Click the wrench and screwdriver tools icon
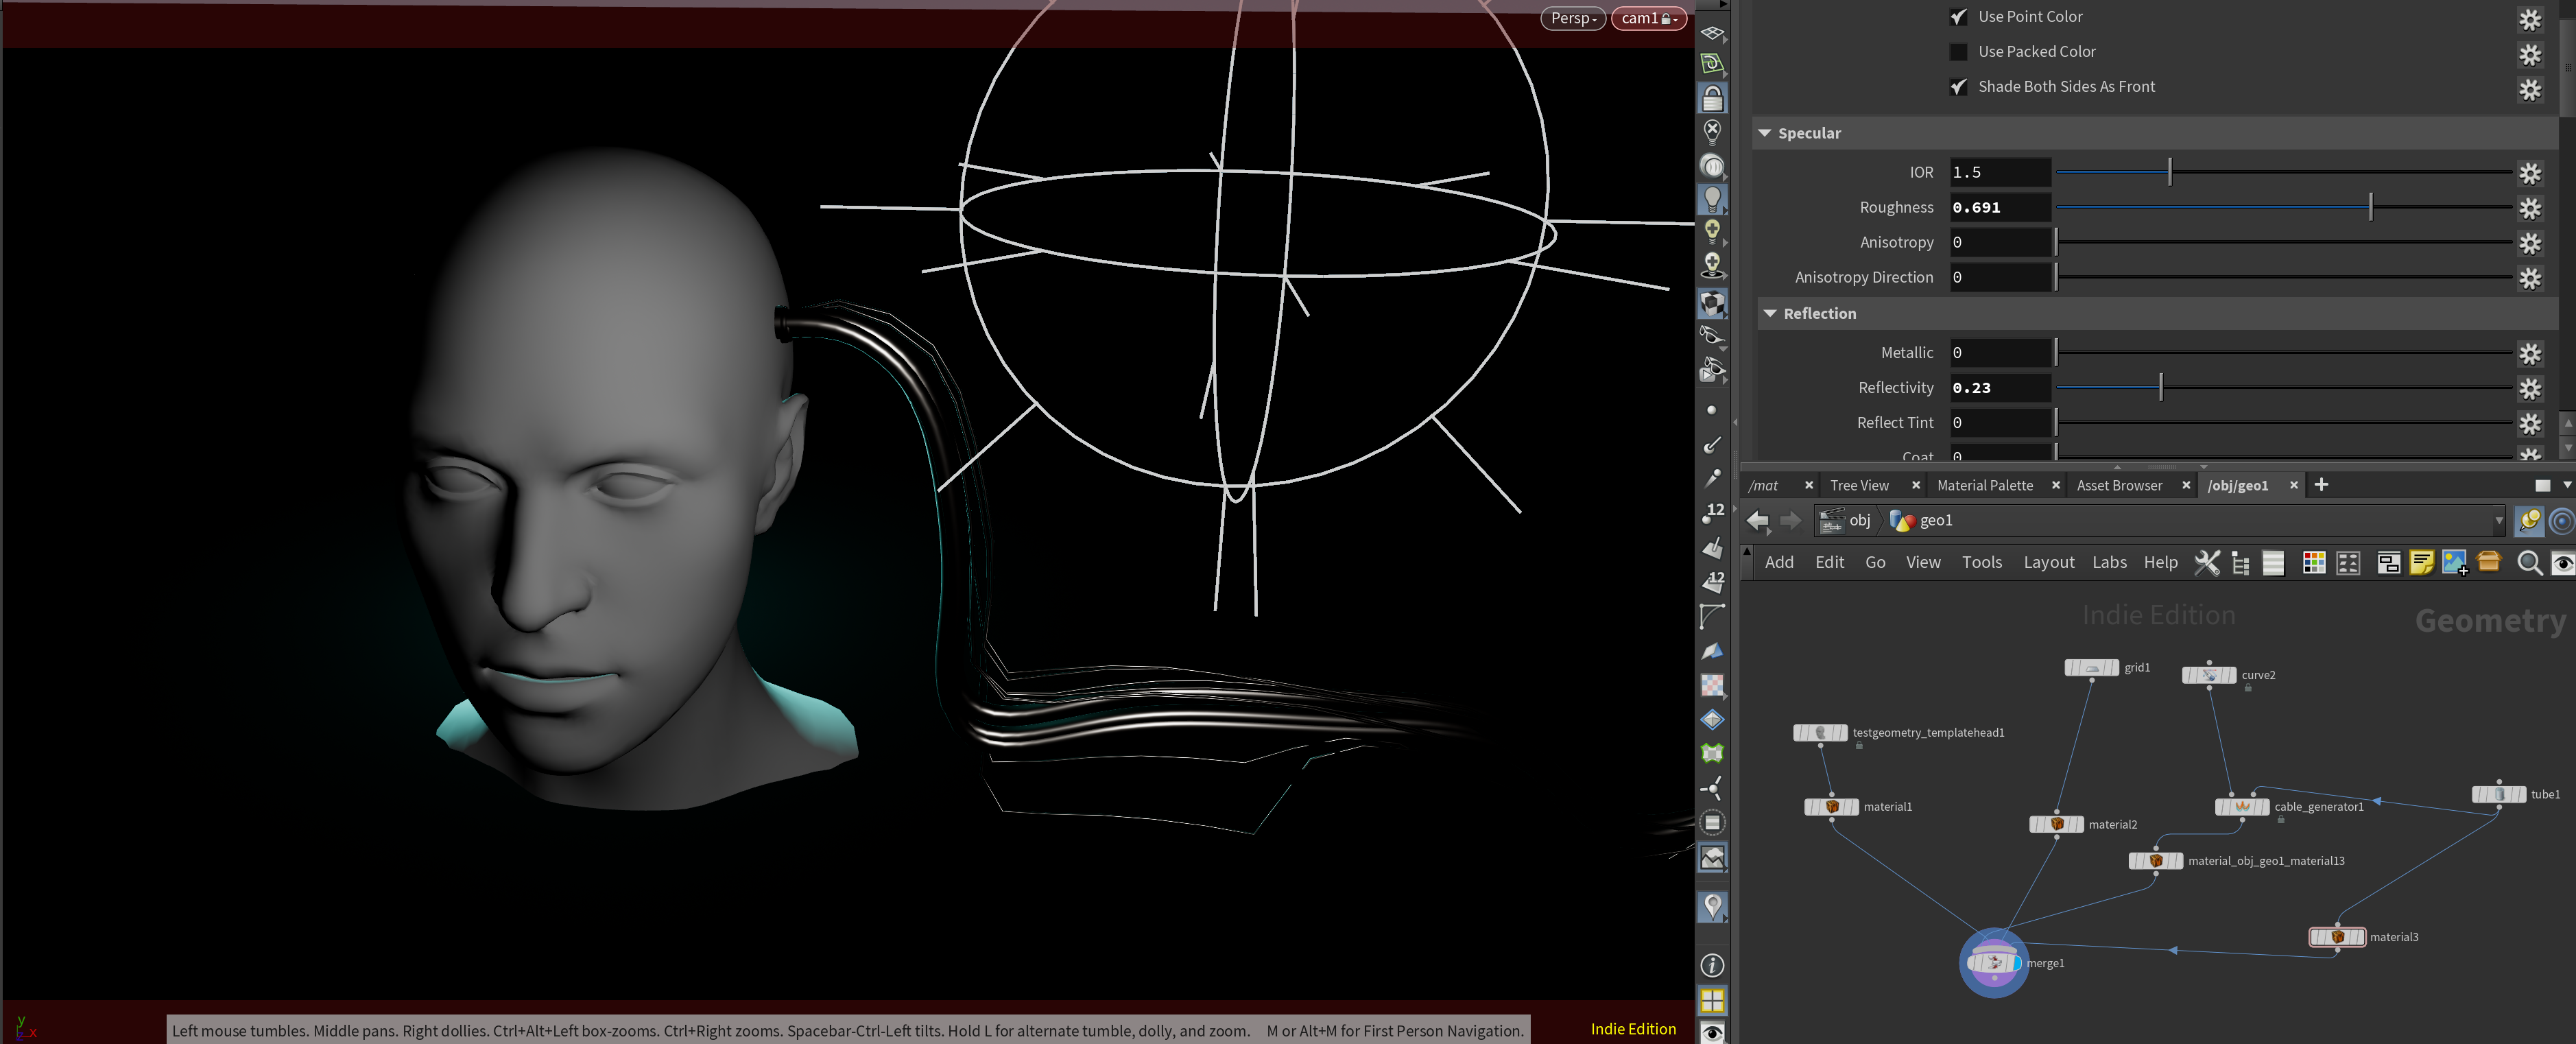The width and height of the screenshot is (2576, 1044). click(2207, 563)
